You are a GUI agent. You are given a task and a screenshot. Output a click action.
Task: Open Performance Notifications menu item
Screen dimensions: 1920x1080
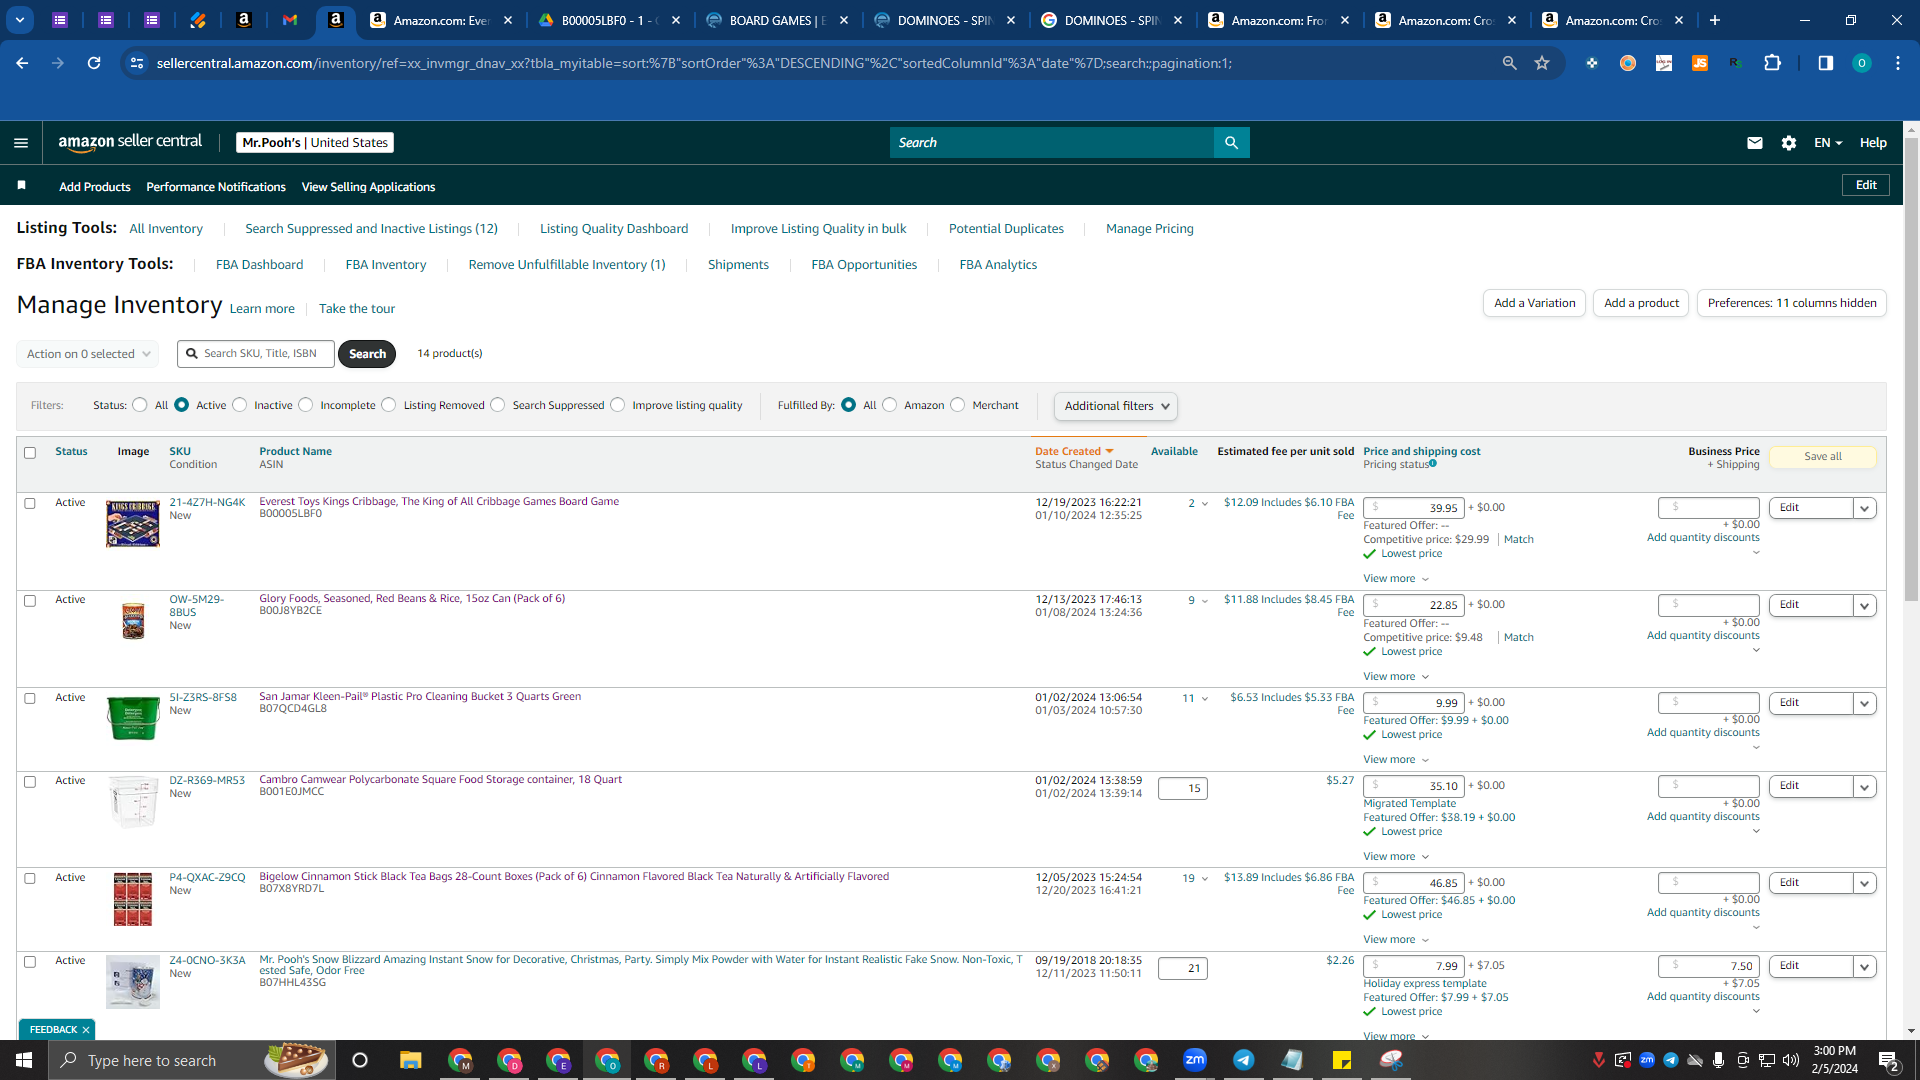point(216,187)
